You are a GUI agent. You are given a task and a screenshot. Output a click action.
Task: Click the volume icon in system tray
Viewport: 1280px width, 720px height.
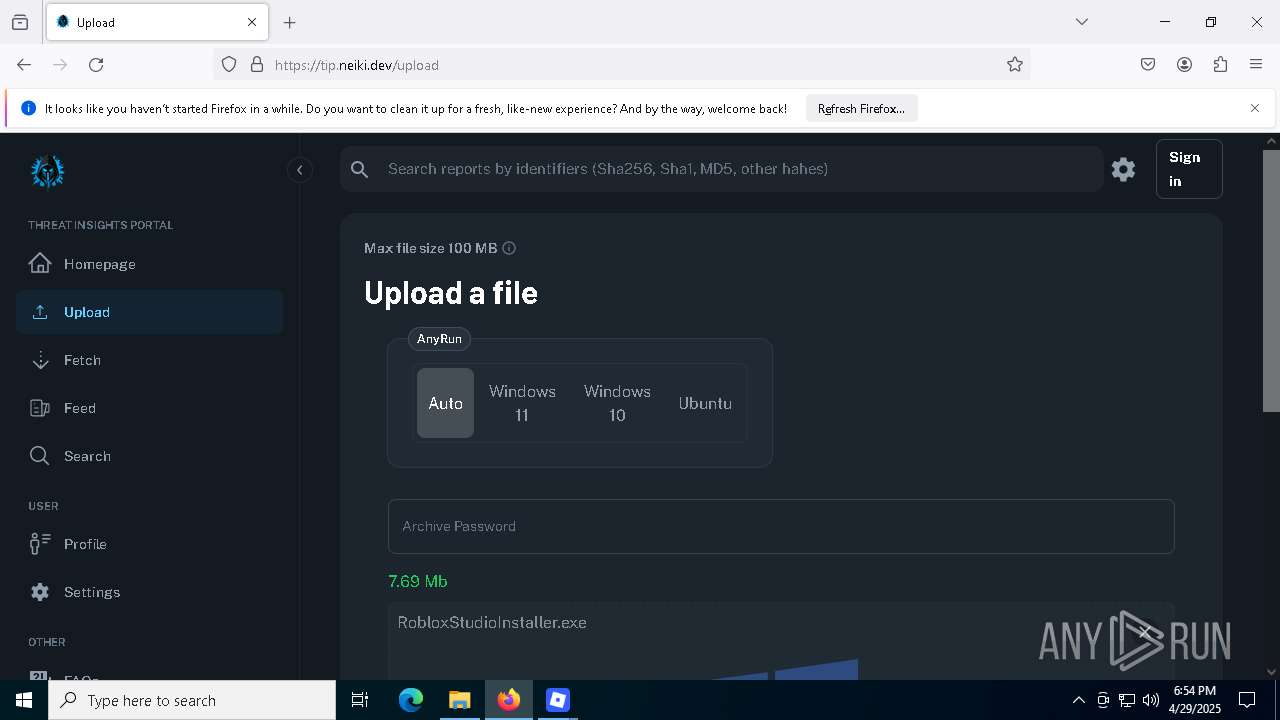tap(1151, 700)
